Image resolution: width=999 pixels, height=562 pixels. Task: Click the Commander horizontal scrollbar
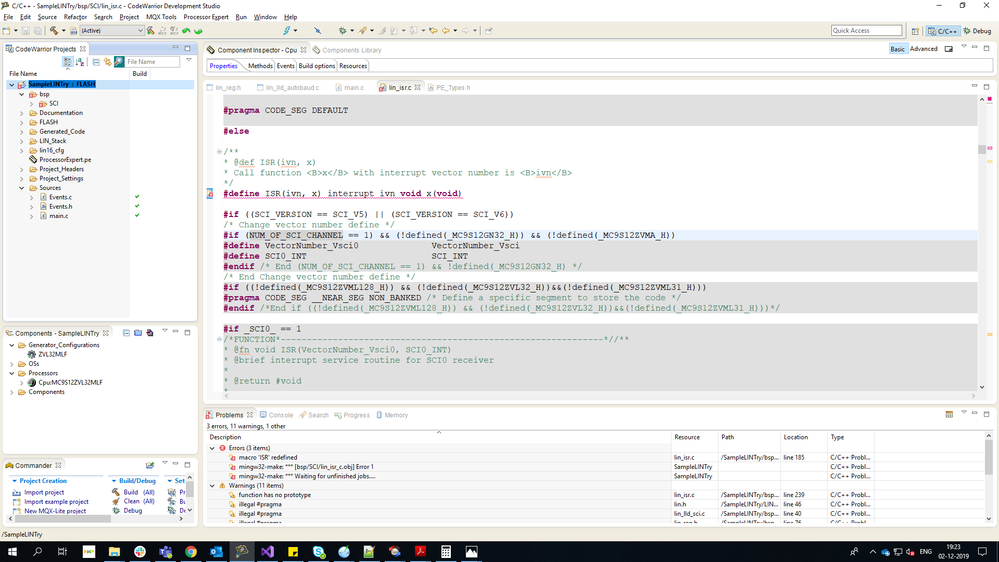[96, 519]
